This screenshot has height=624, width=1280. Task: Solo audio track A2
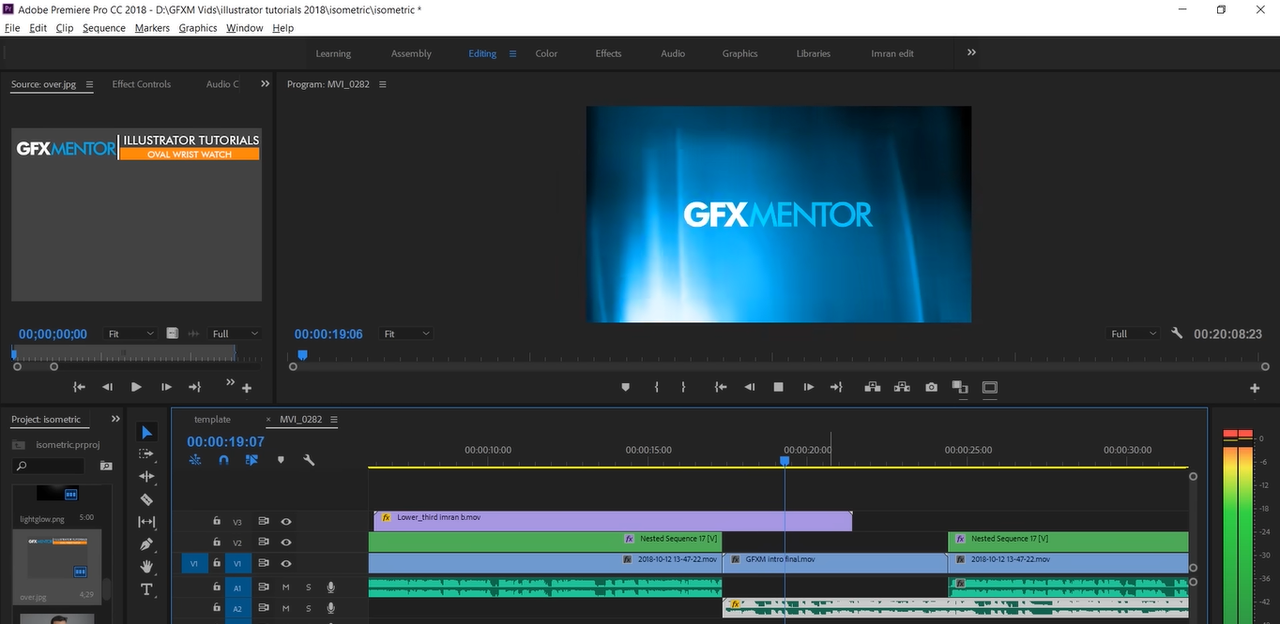pos(308,608)
